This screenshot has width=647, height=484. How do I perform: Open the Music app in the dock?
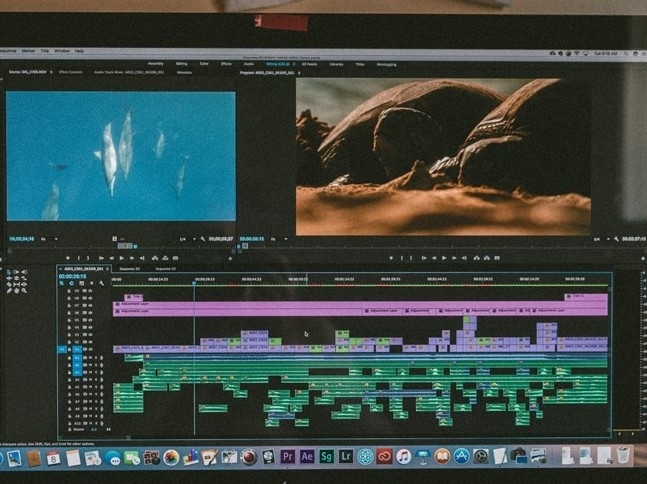point(403,456)
